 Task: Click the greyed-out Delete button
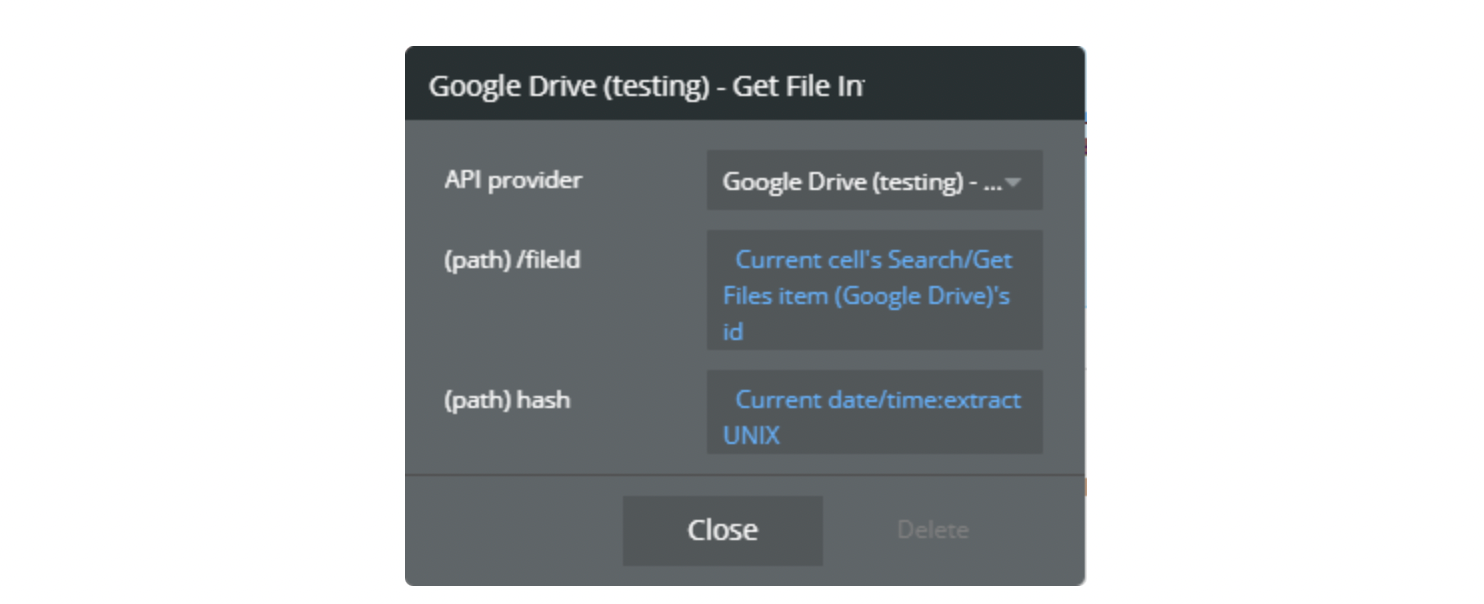coord(932,530)
